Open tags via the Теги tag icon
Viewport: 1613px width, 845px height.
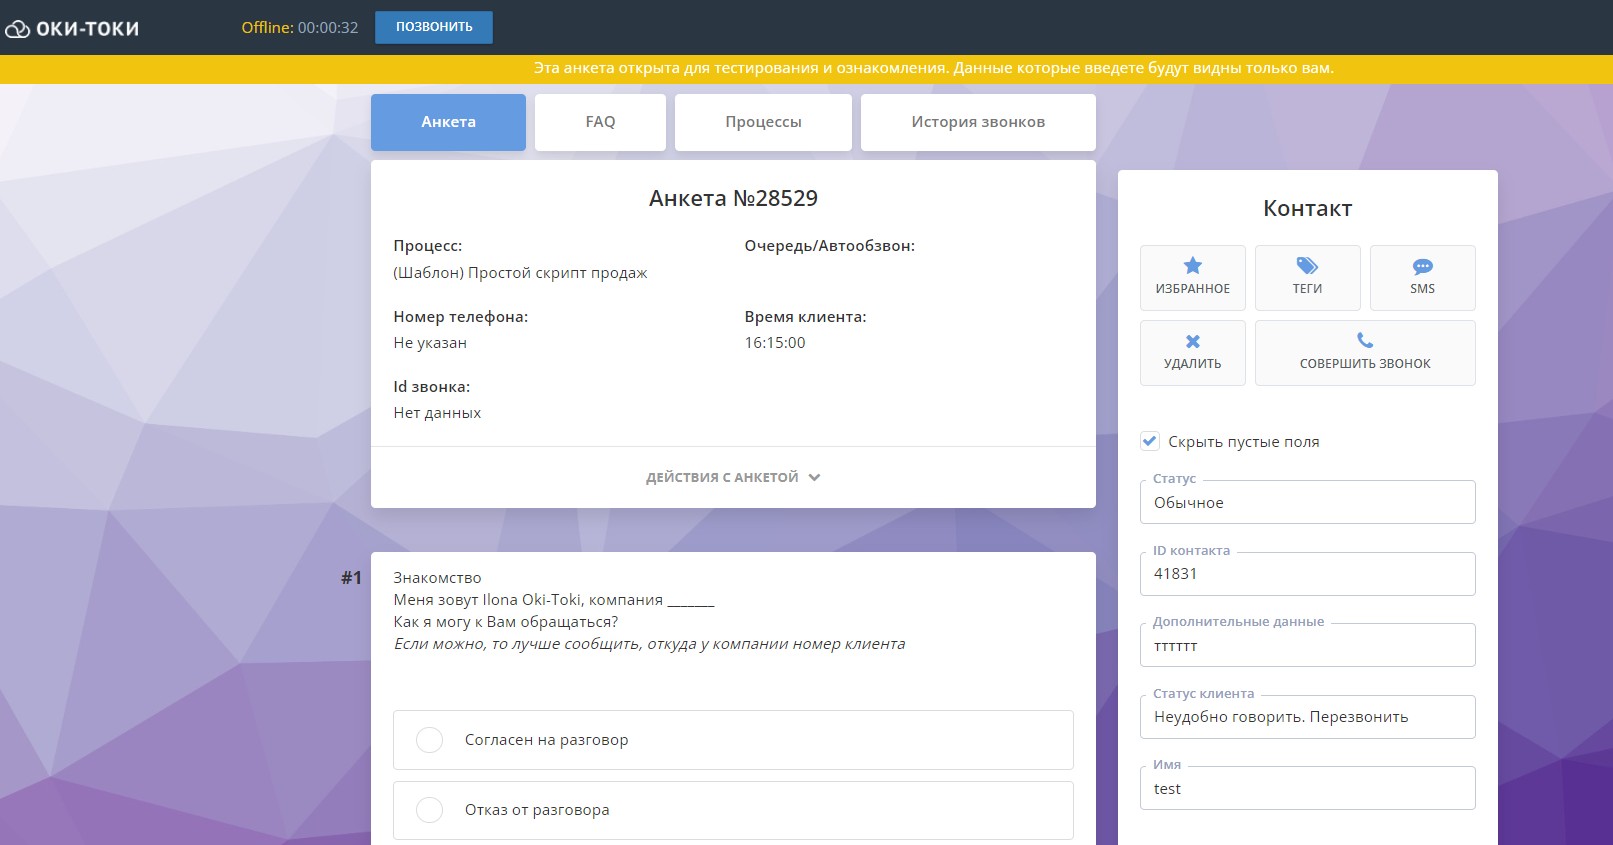coord(1307,266)
